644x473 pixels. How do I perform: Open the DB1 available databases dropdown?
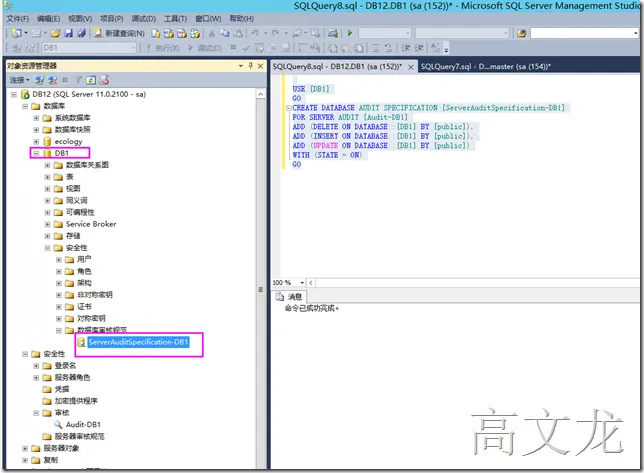(x=133, y=48)
